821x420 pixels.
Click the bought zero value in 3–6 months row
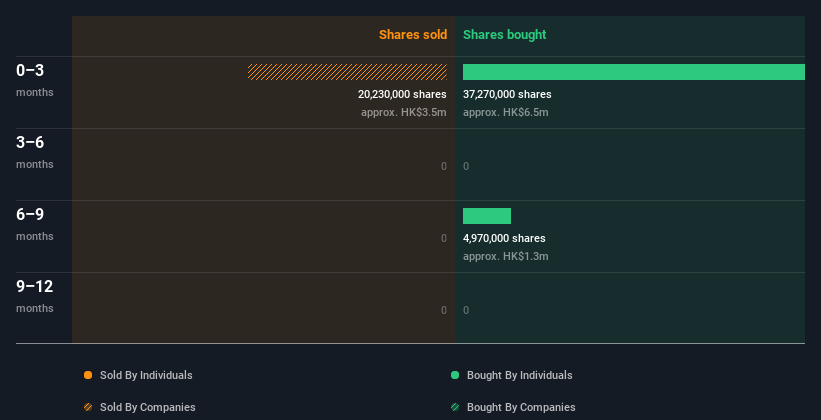[466, 167]
